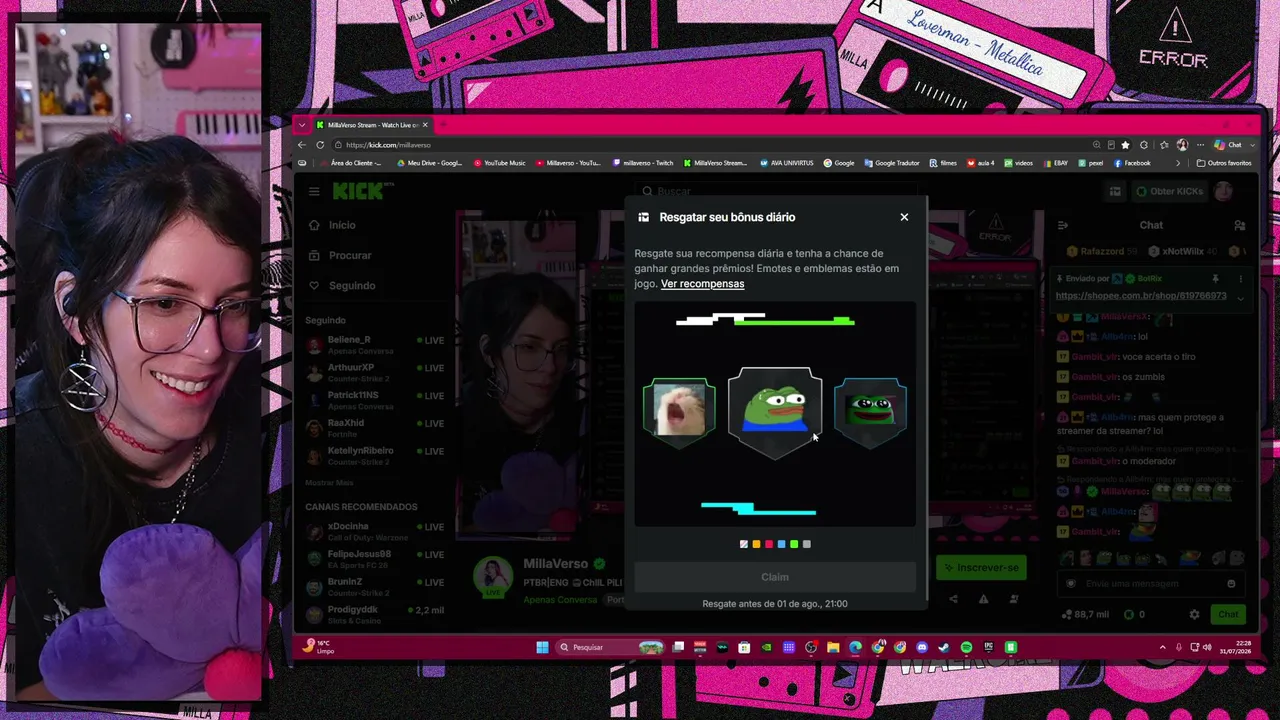Open recommended channel FelipeJesus88
1280x720 pixels.
coord(374,558)
